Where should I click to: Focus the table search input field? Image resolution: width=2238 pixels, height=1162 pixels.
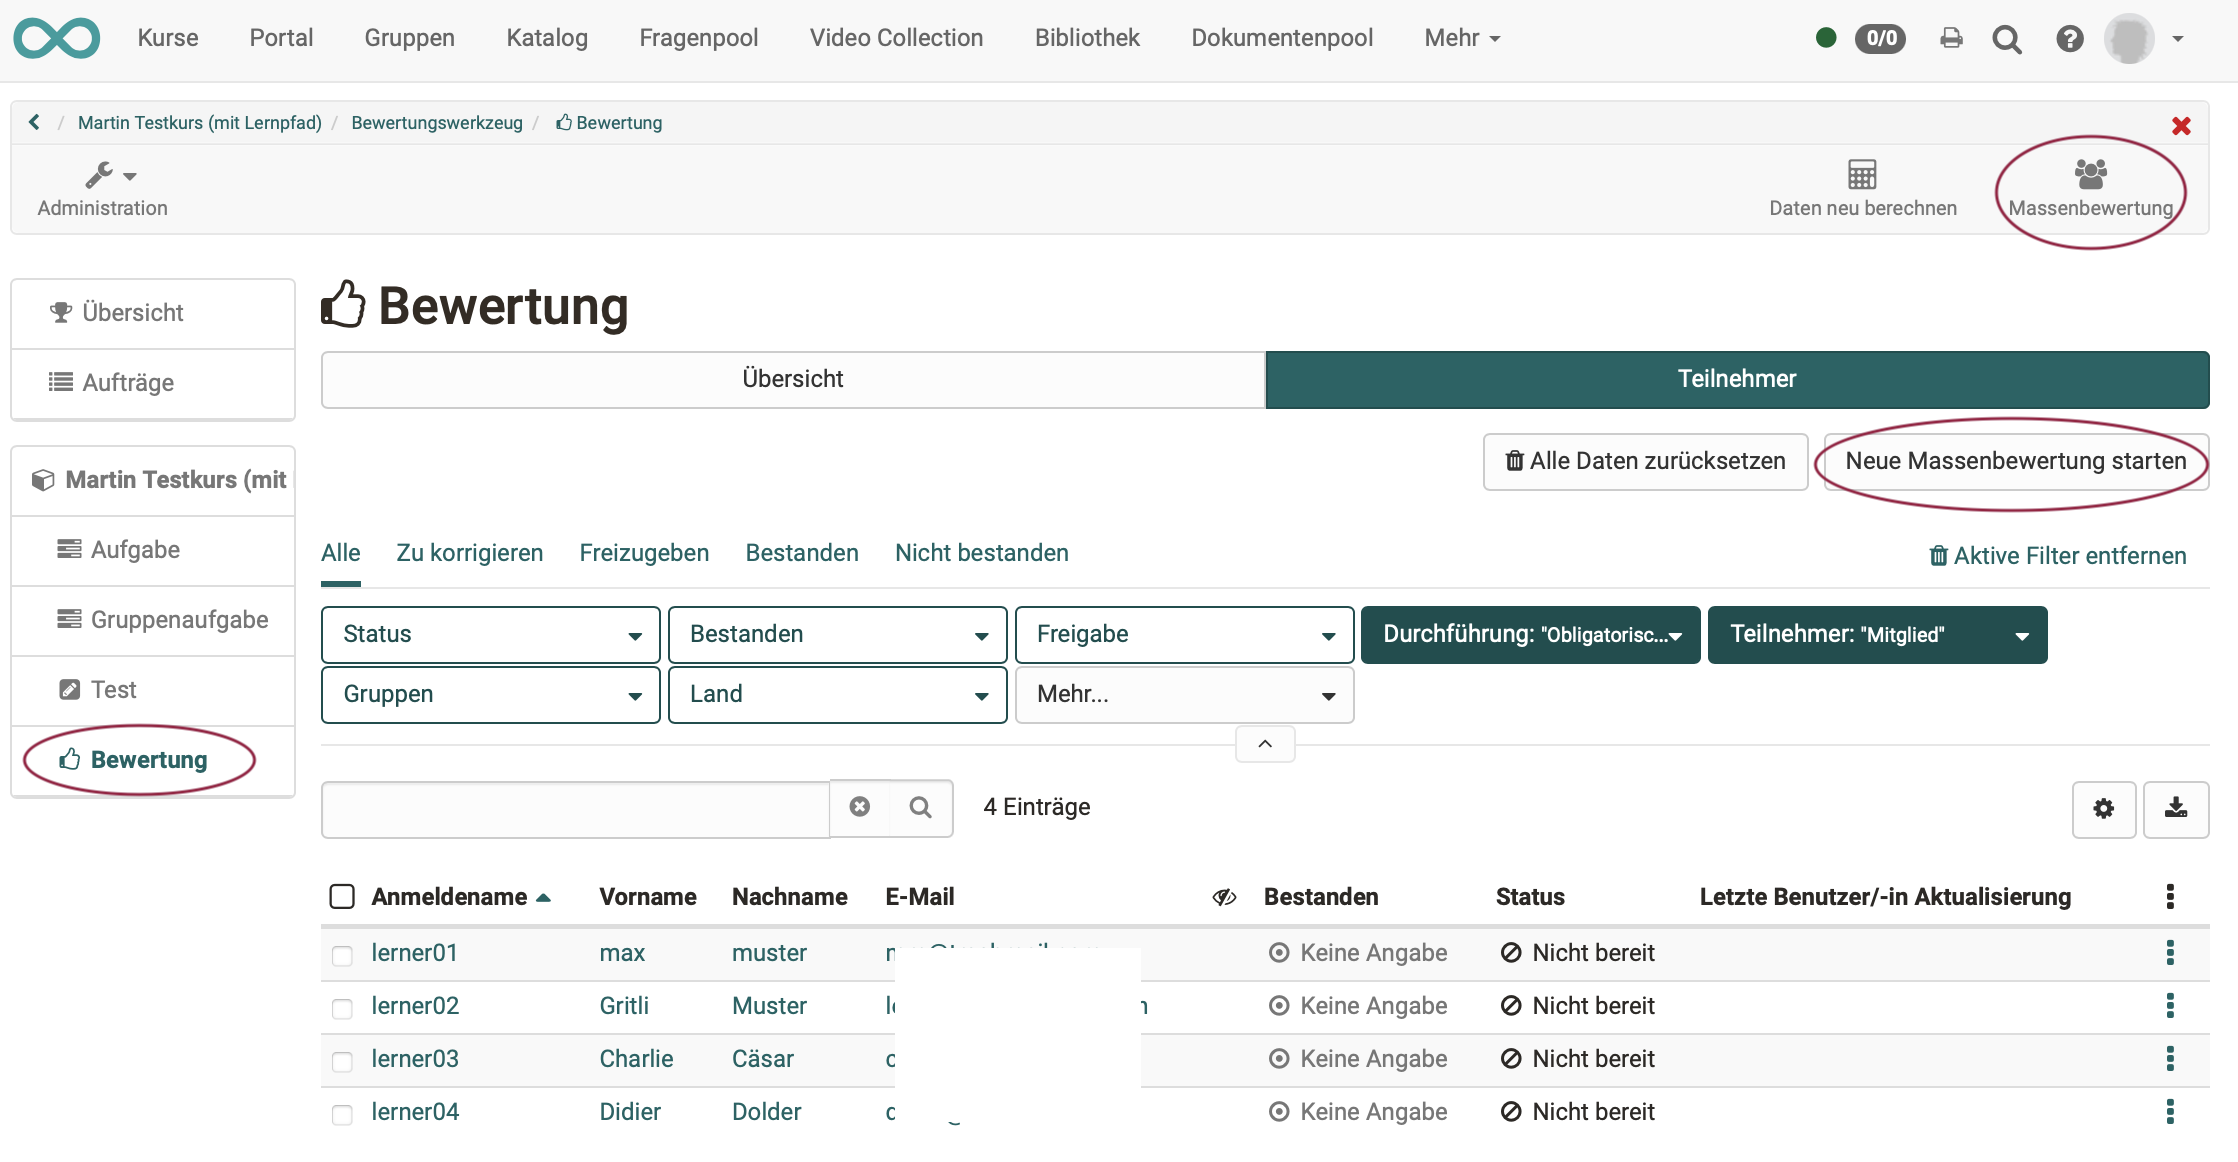tap(576, 808)
